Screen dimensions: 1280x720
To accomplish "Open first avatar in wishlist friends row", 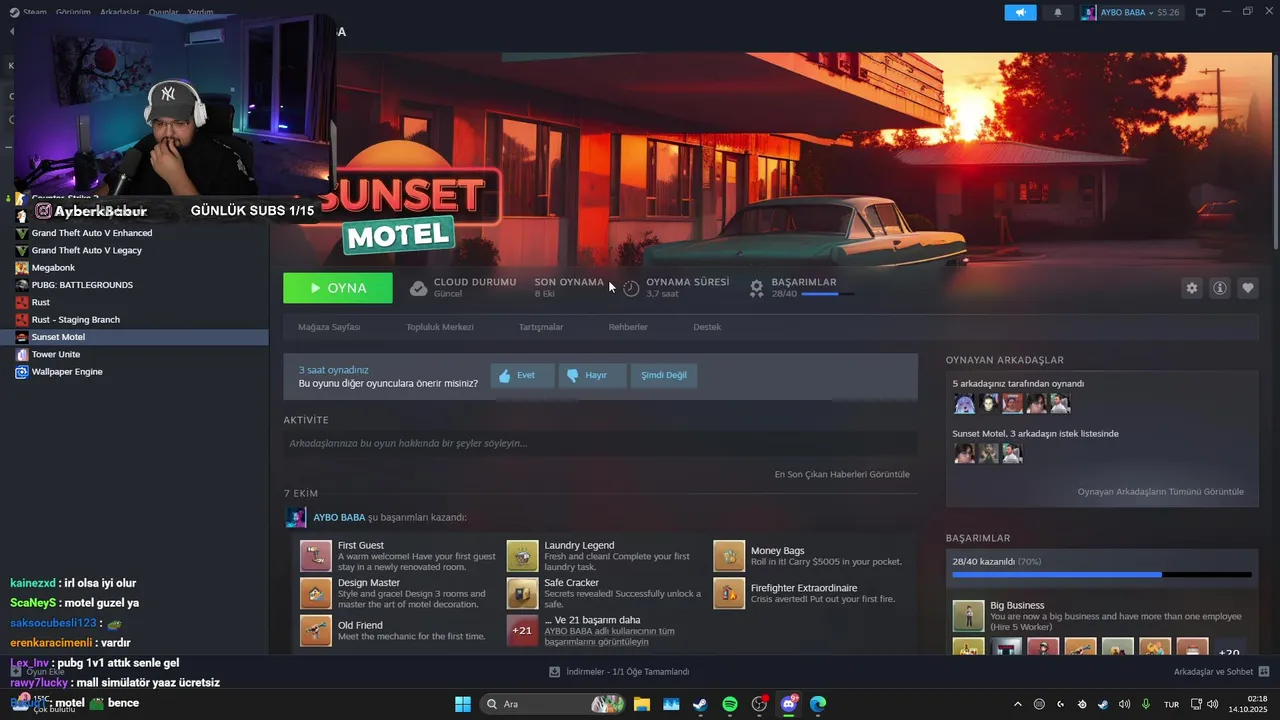I will pos(964,453).
